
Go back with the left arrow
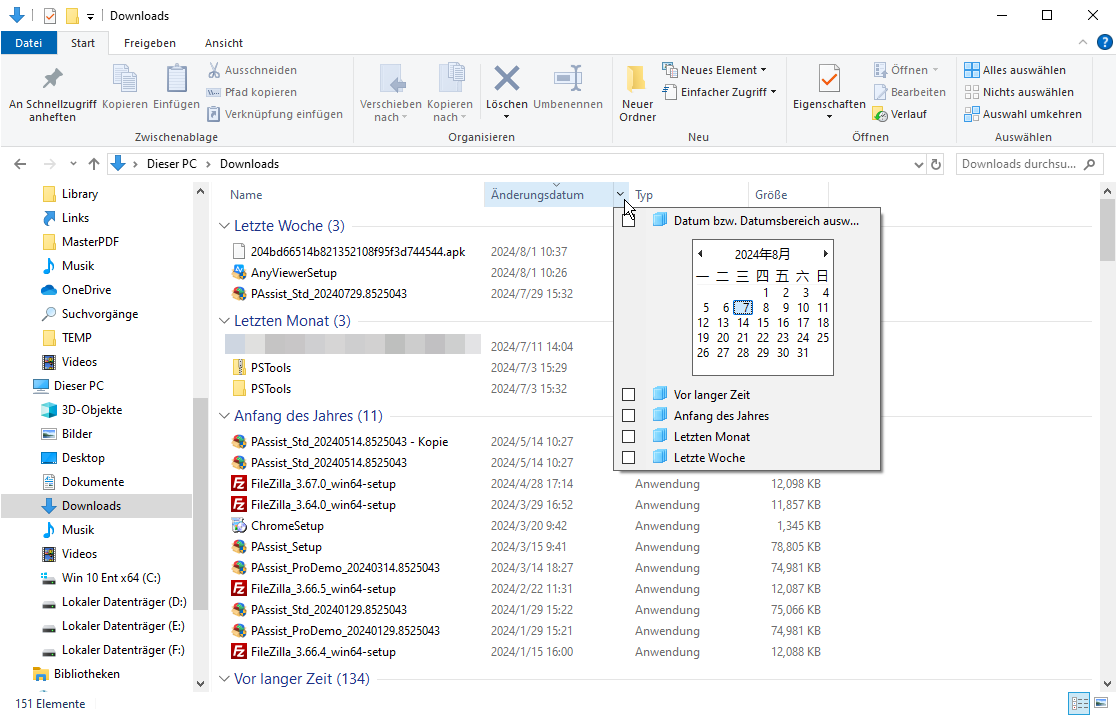pos(20,164)
